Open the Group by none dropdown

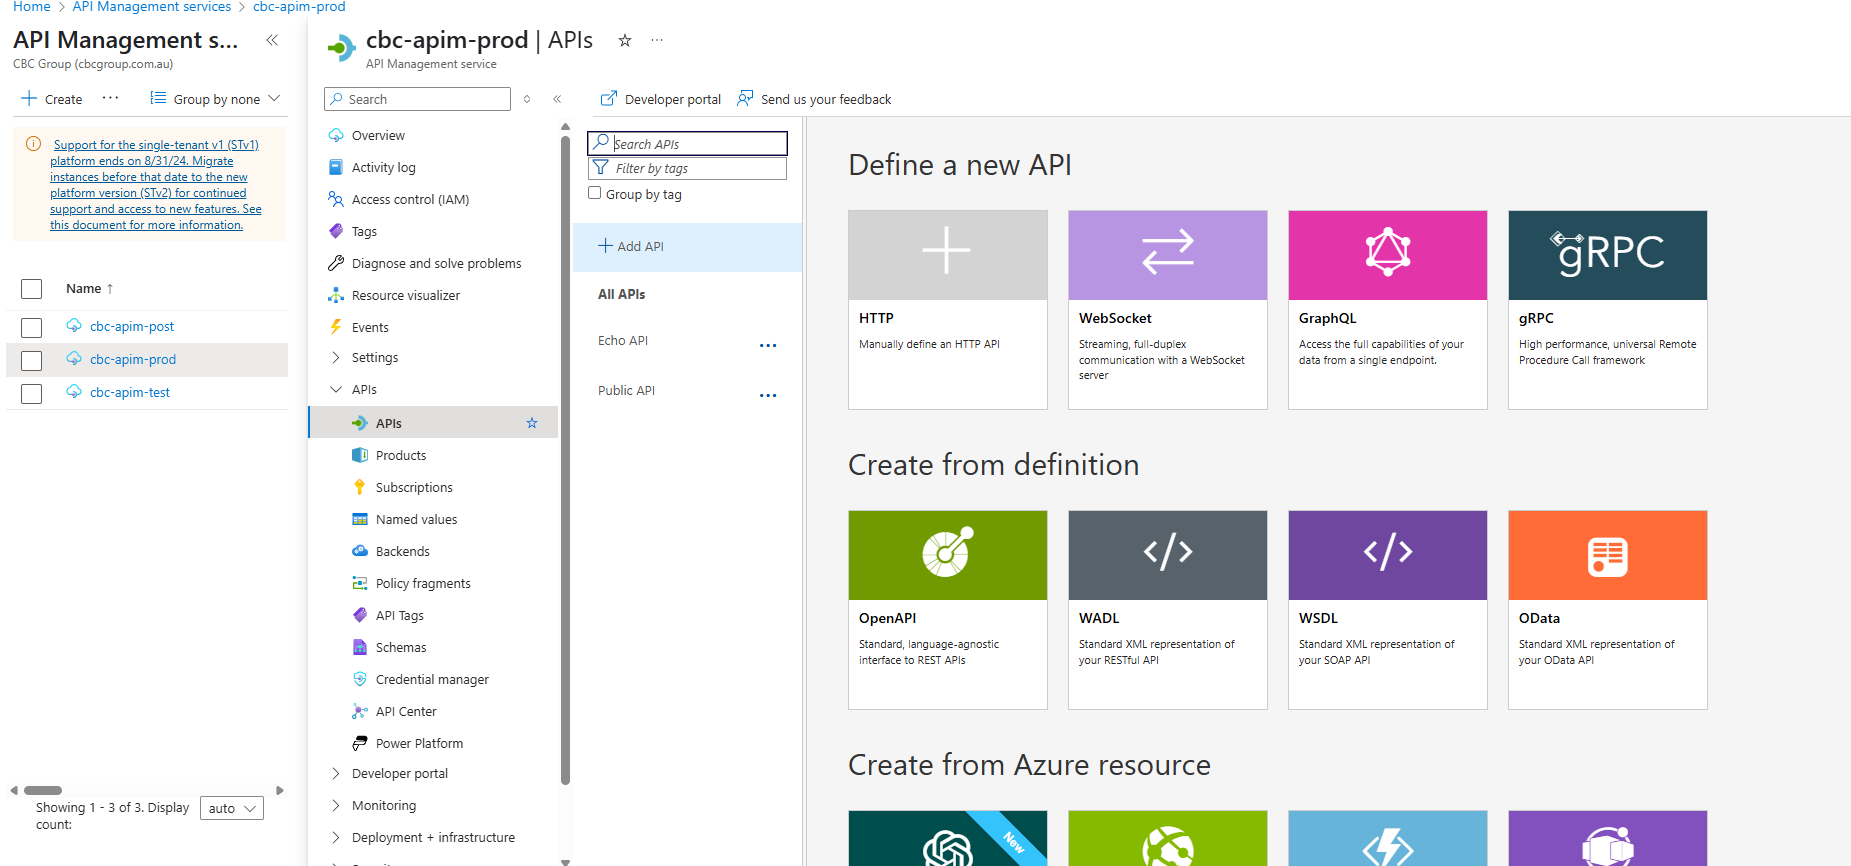(215, 99)
